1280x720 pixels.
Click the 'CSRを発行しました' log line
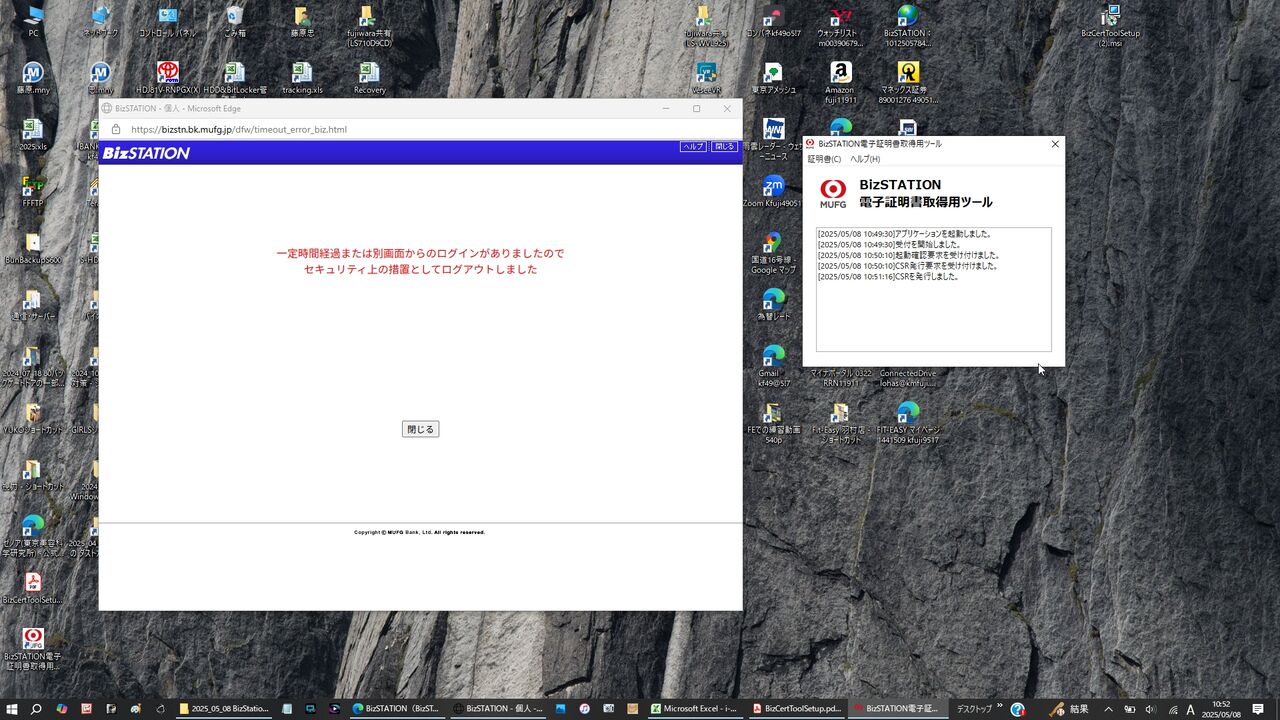[888, 276]
